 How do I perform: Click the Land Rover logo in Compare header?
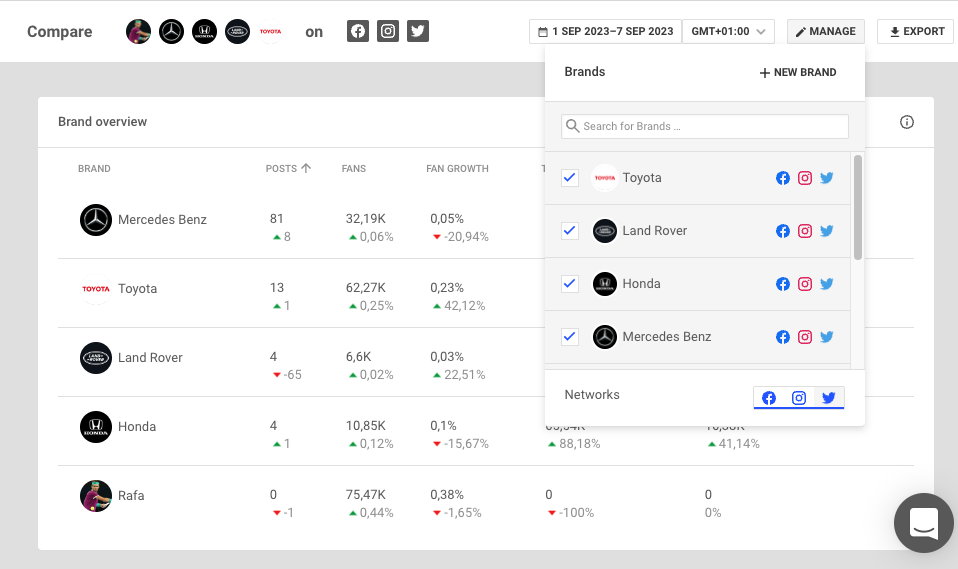(x=238, y=31)
